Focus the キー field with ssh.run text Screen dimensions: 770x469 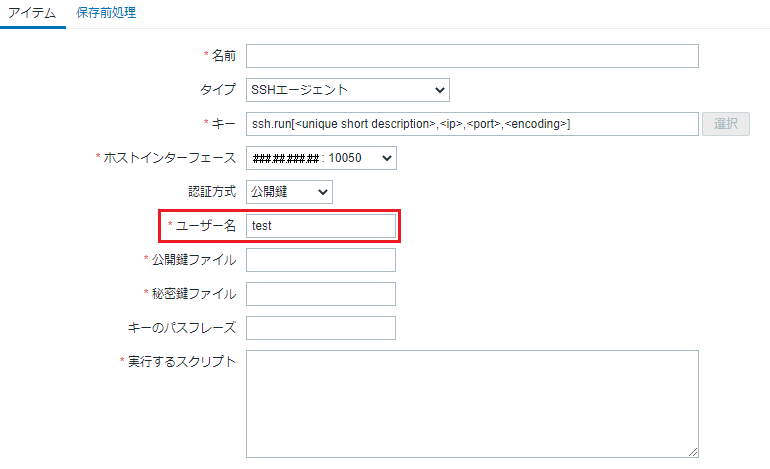[x=472, y=124]
